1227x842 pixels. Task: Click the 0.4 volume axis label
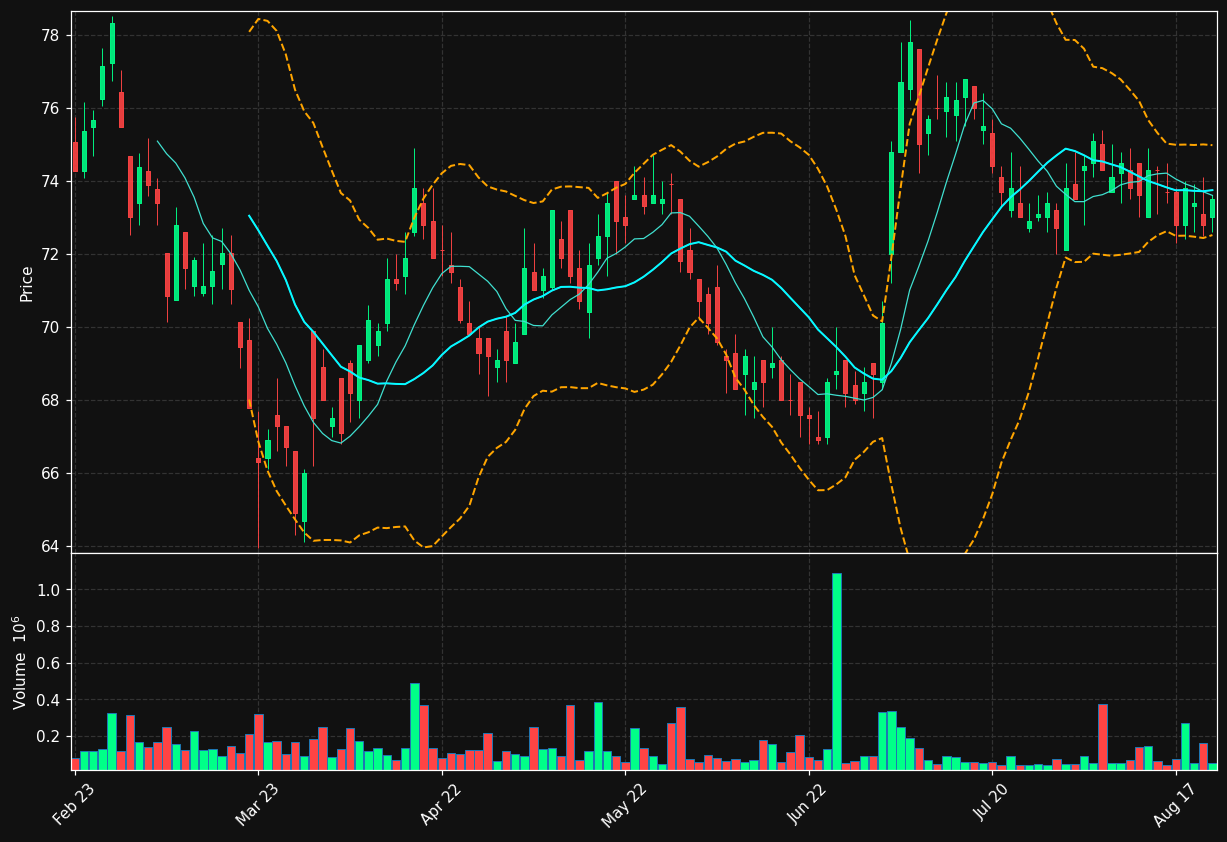pyautogui.click(x=49, y=701)
